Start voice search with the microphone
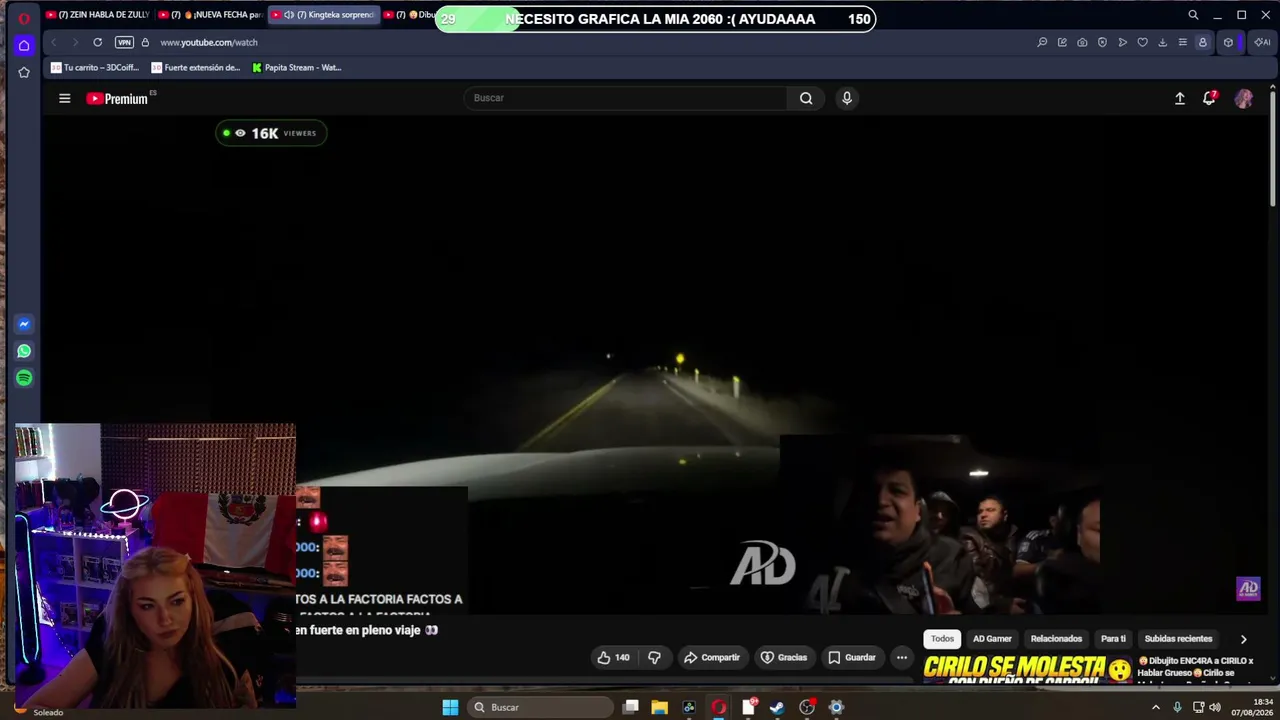Viewport: 1280px width, 720px height. (x=847, y=98)
